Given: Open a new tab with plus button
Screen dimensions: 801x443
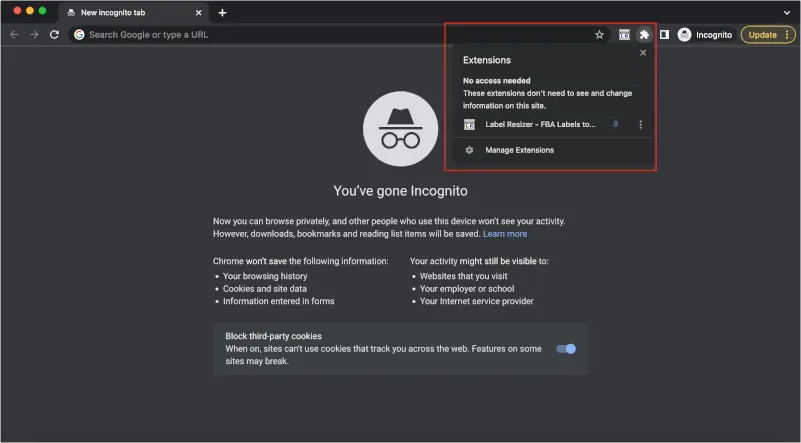Looking at the screenshot, I should point(222,13).
